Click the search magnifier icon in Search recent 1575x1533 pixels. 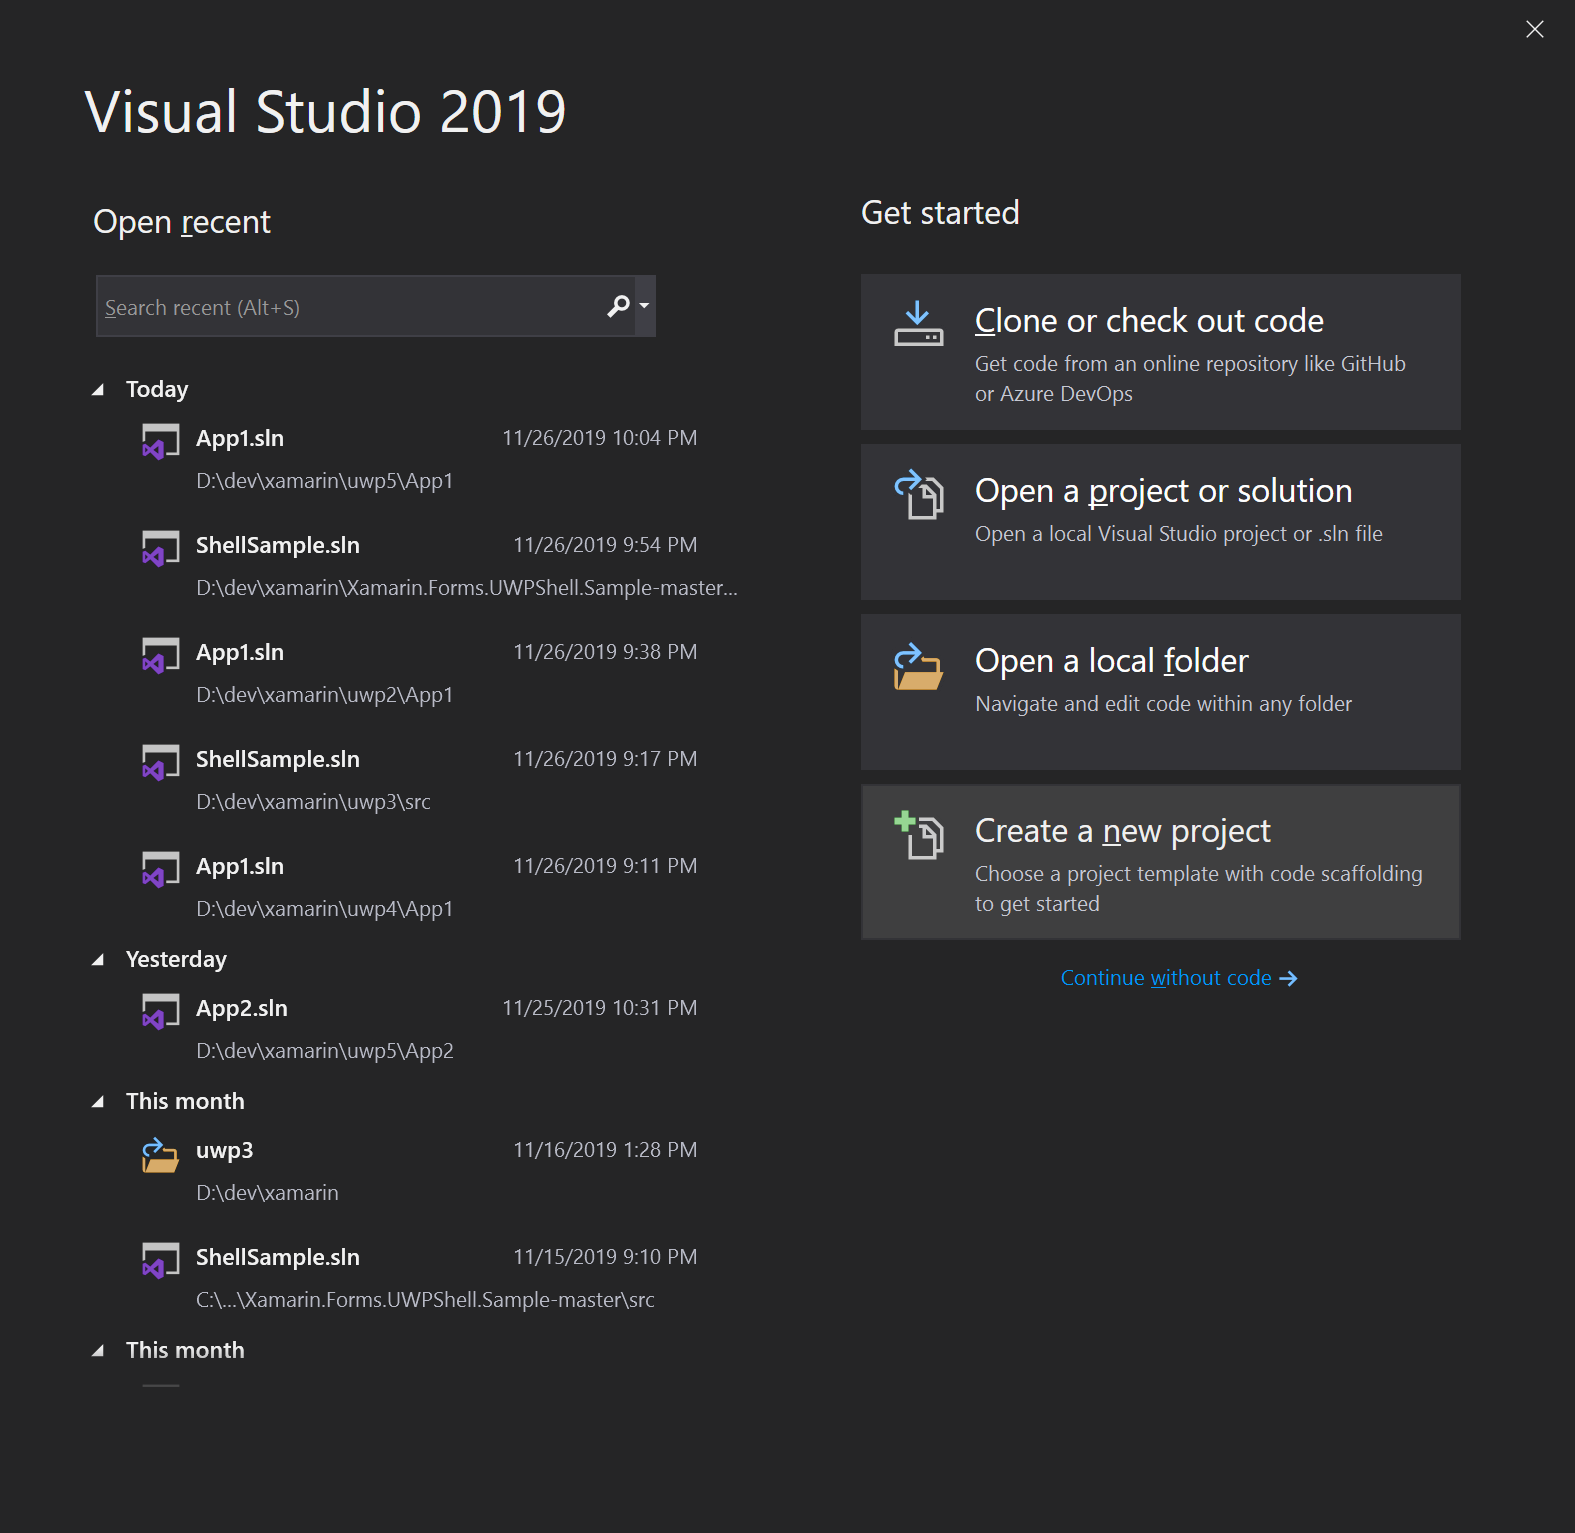point(619,306)
